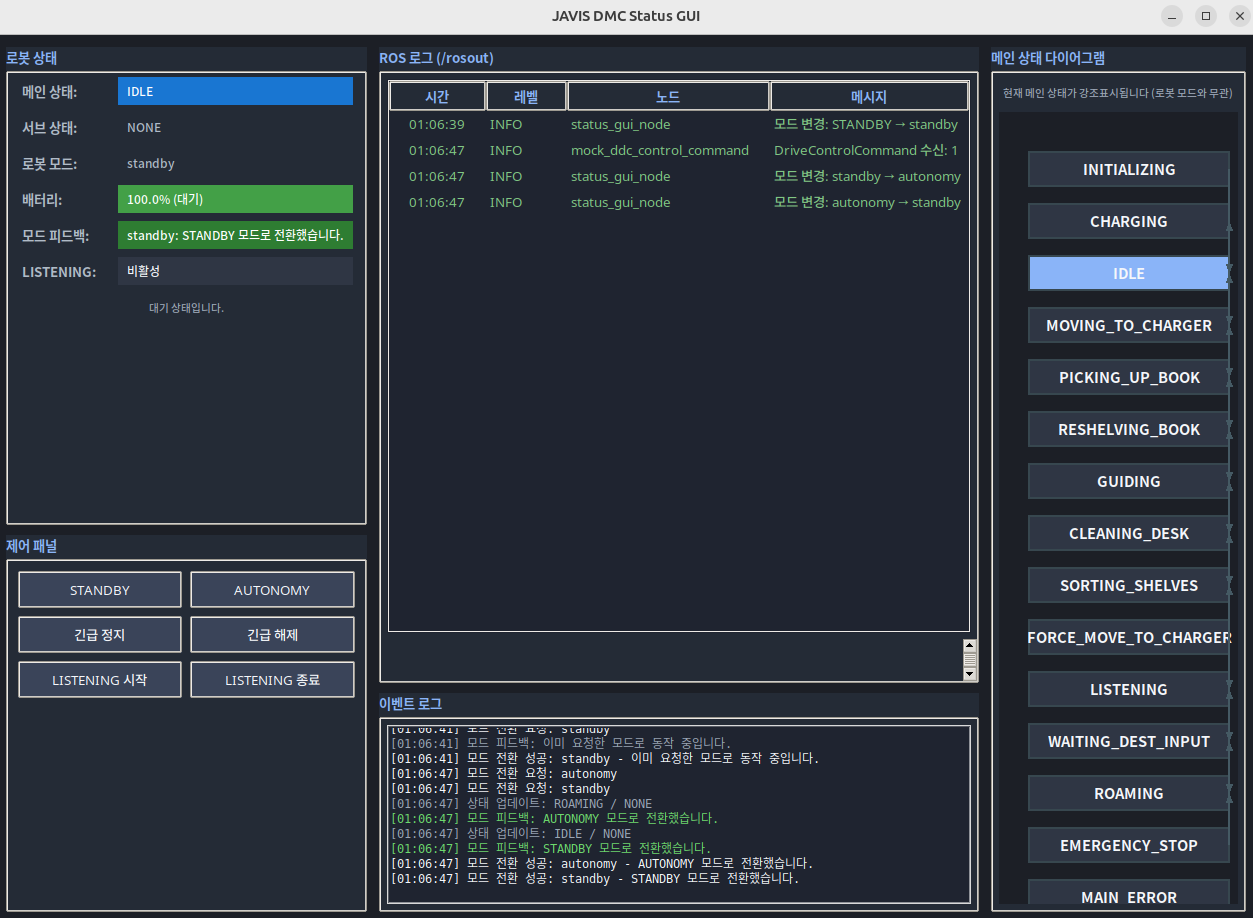The image size is (1253, 918).
Task: Start listening with LISTENING 시작
Action: click(100, 680)
